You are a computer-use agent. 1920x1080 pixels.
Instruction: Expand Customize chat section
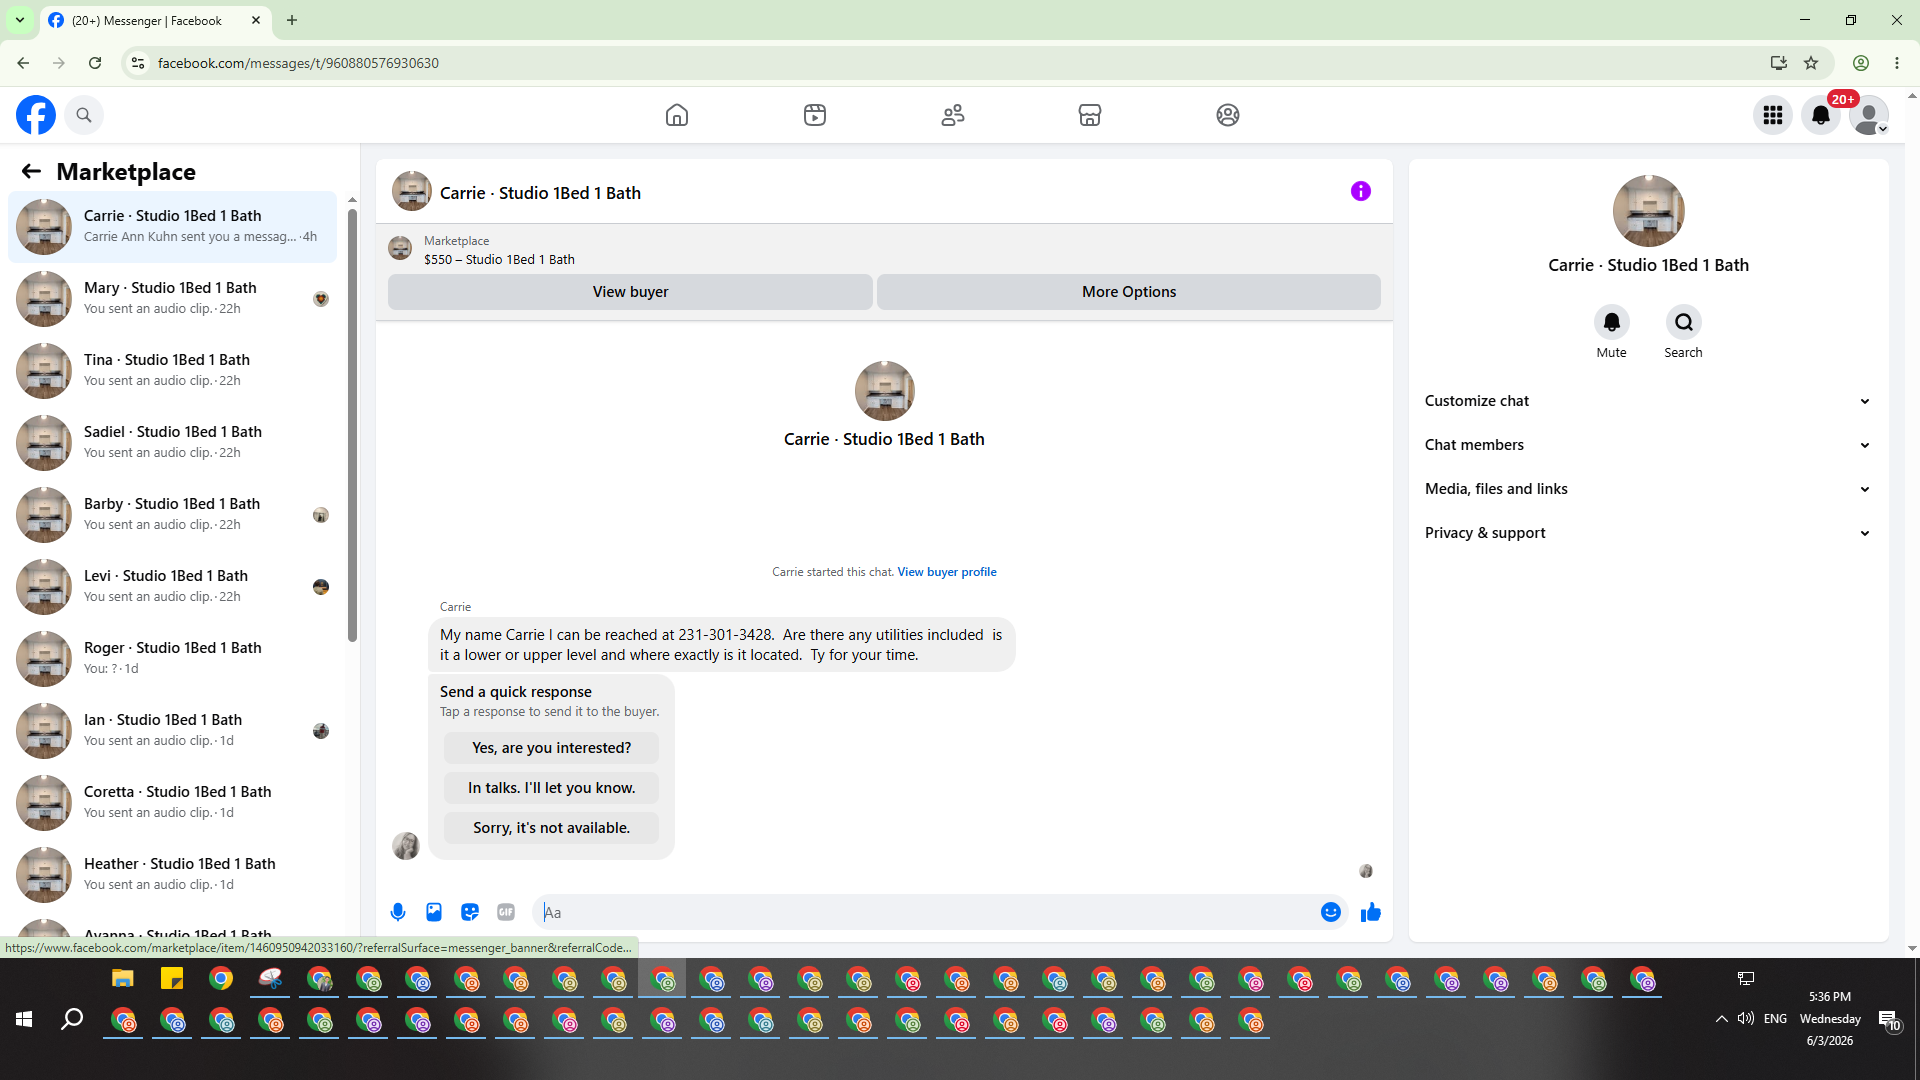1649,401
